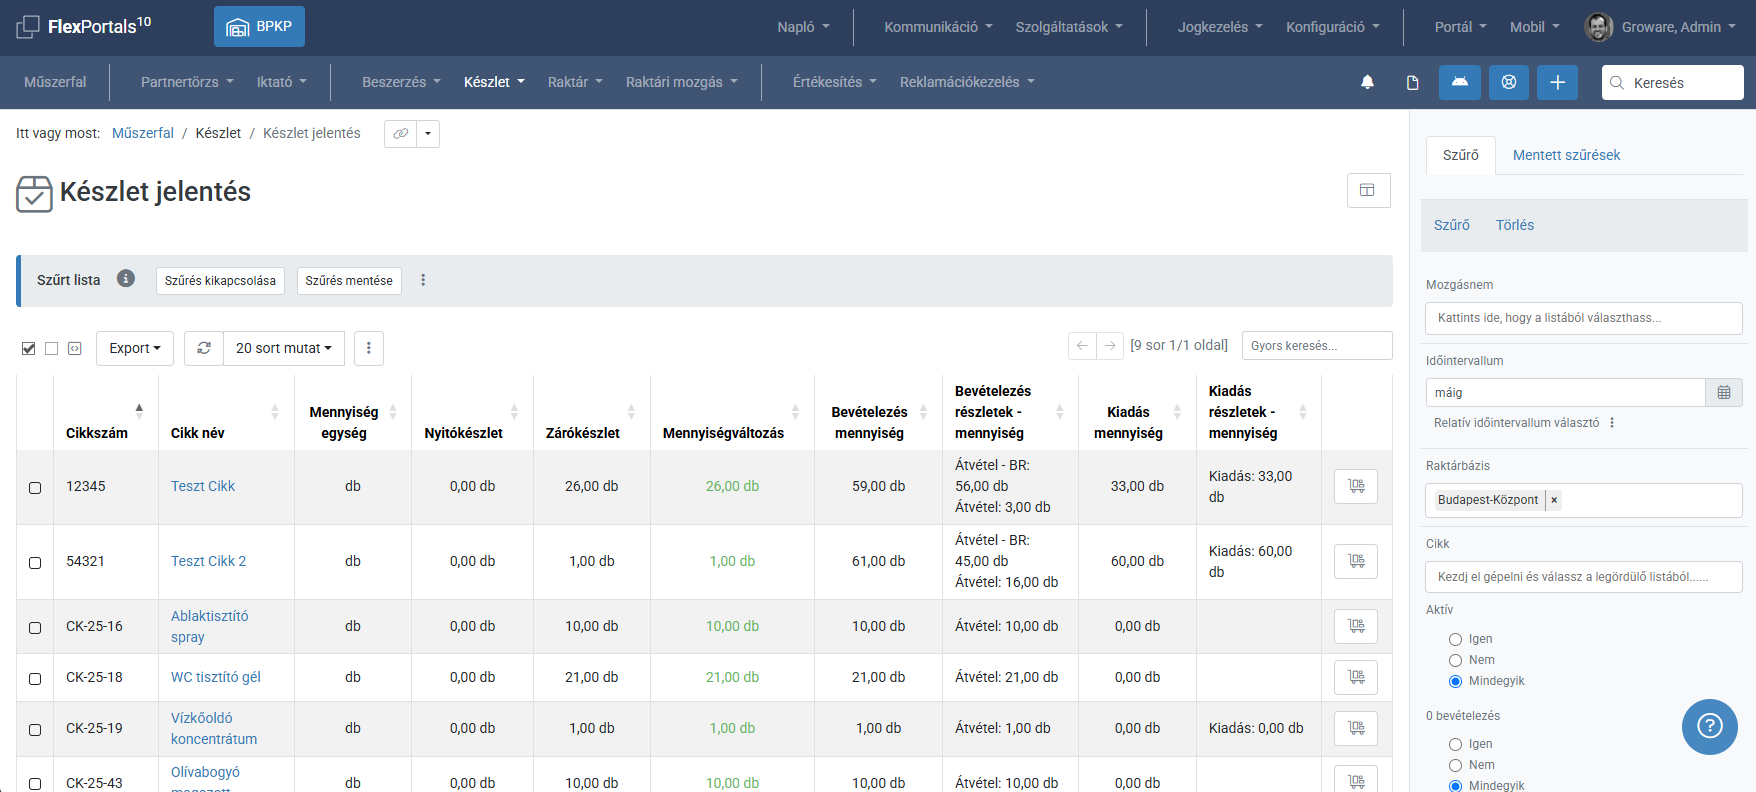Open the Kommunikáció menu
Screen dimensions: 1756x792
[x=938, y=27]
